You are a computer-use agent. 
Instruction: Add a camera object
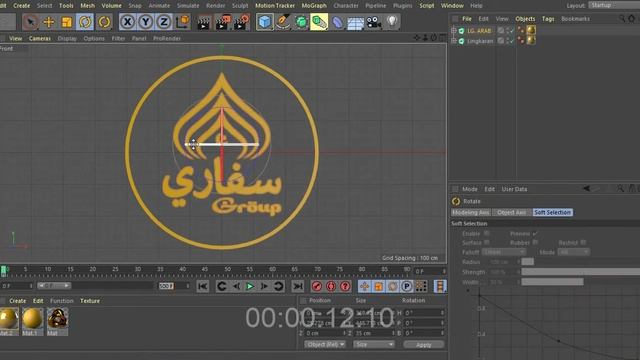point(373,22)
